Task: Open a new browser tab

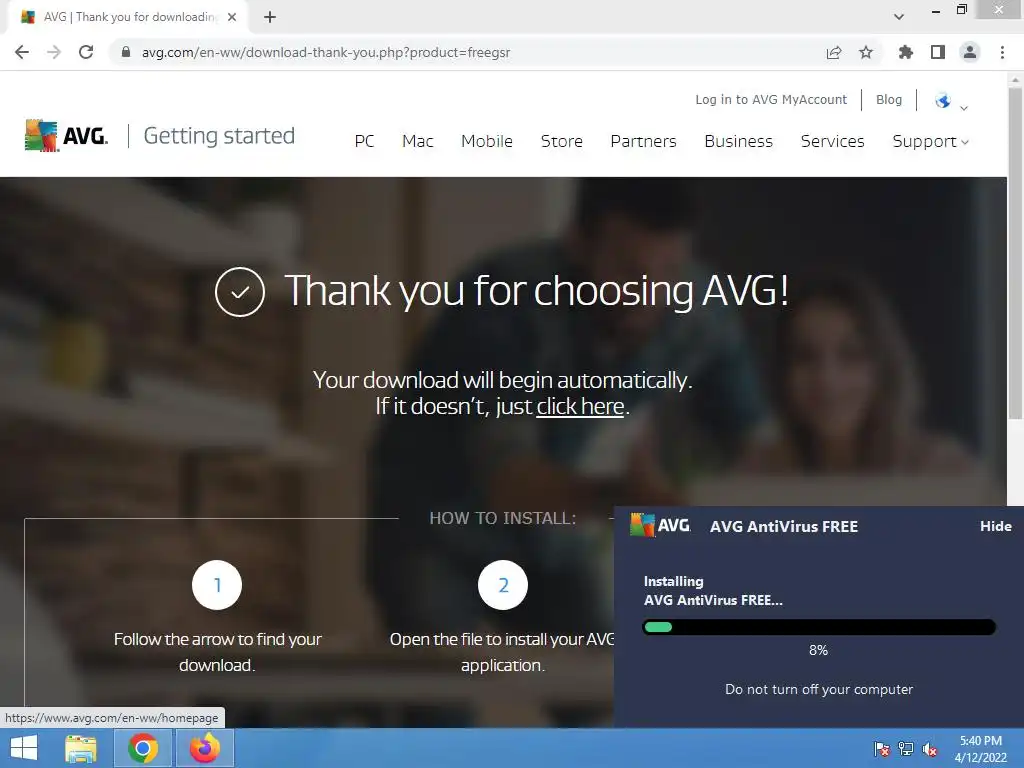Action: (270, 17)
